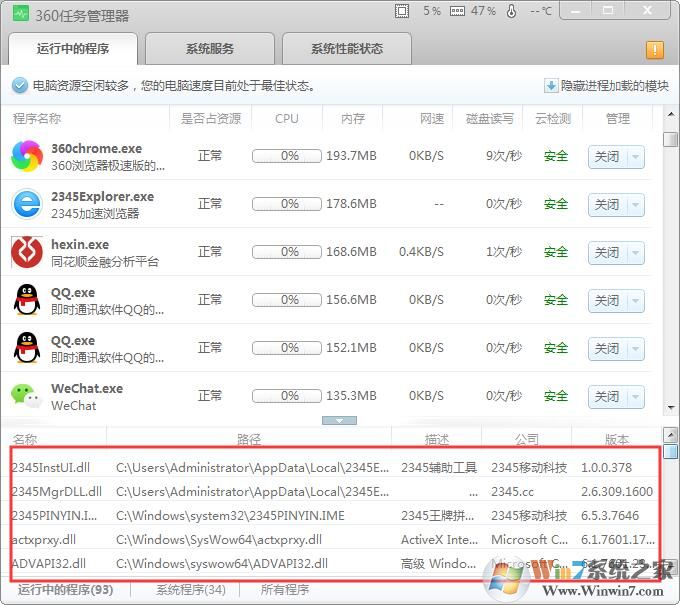Expand 关闭 dropdown arrow for 152.1MB QQ.exe
This screenshot has height=605, width=680.
[x=636, y=349]
